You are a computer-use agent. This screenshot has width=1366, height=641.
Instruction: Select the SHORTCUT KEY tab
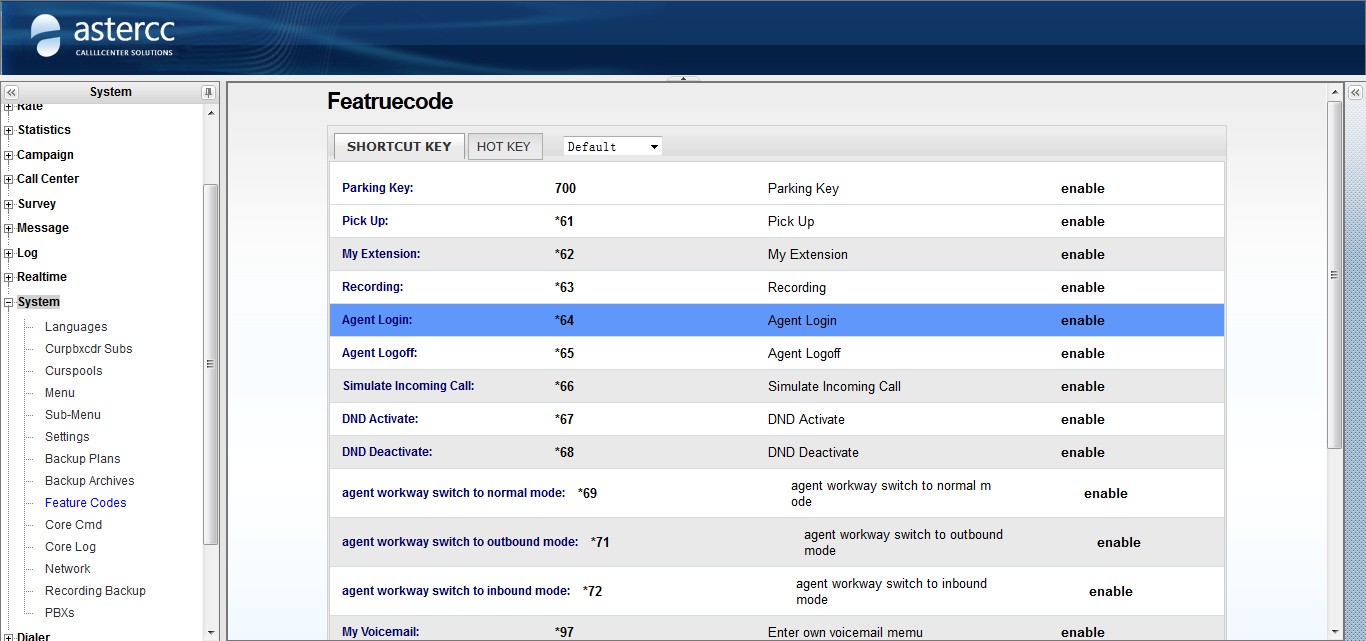(399, 147)
